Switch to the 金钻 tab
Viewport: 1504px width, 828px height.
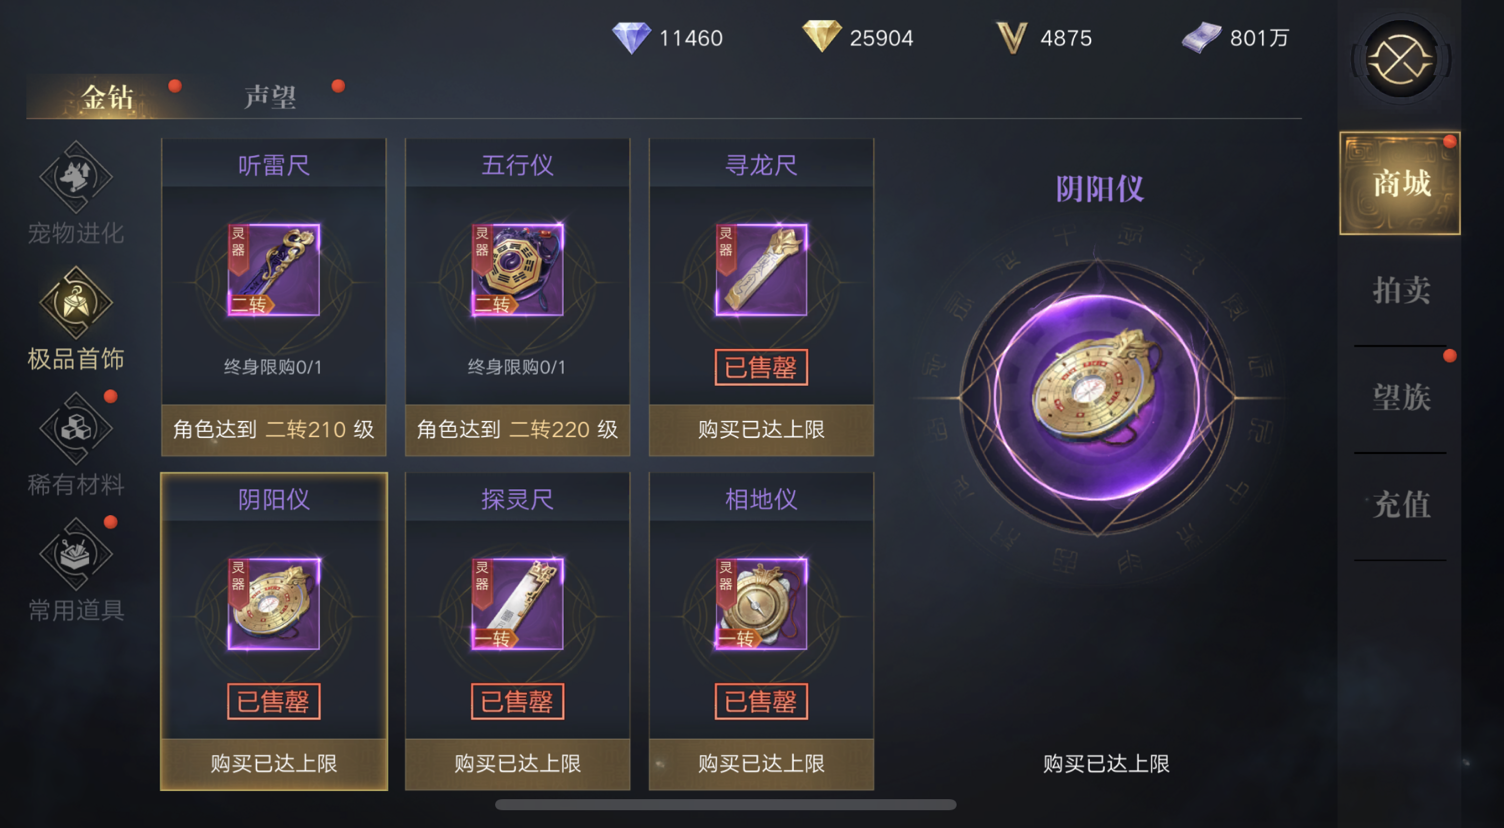pyautogui.click(x=108, y=97)
